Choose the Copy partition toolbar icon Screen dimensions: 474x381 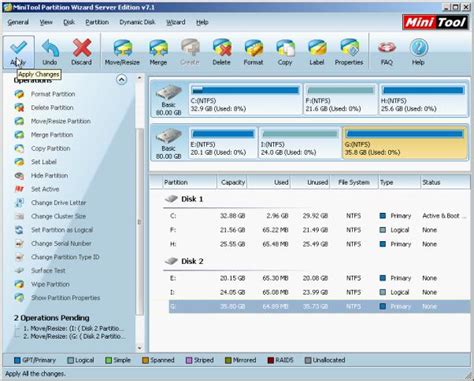285,52
